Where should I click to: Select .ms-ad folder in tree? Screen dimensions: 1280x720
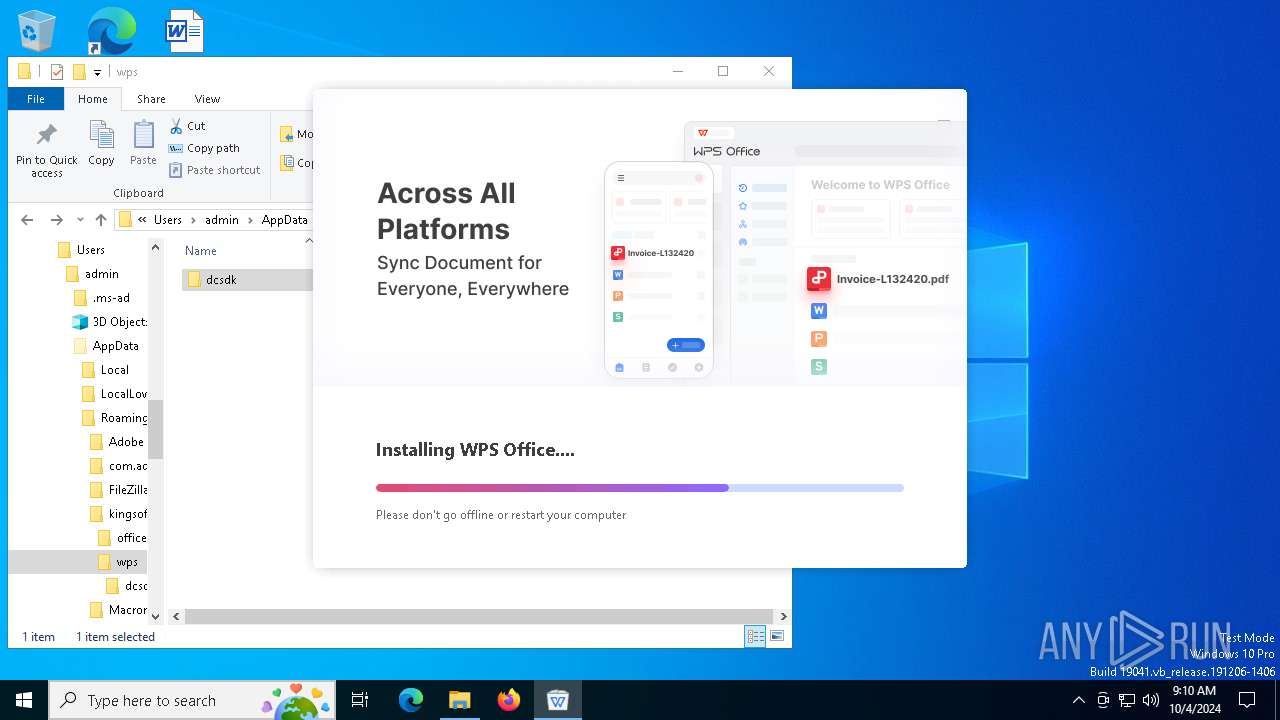(x=111, y=298)
